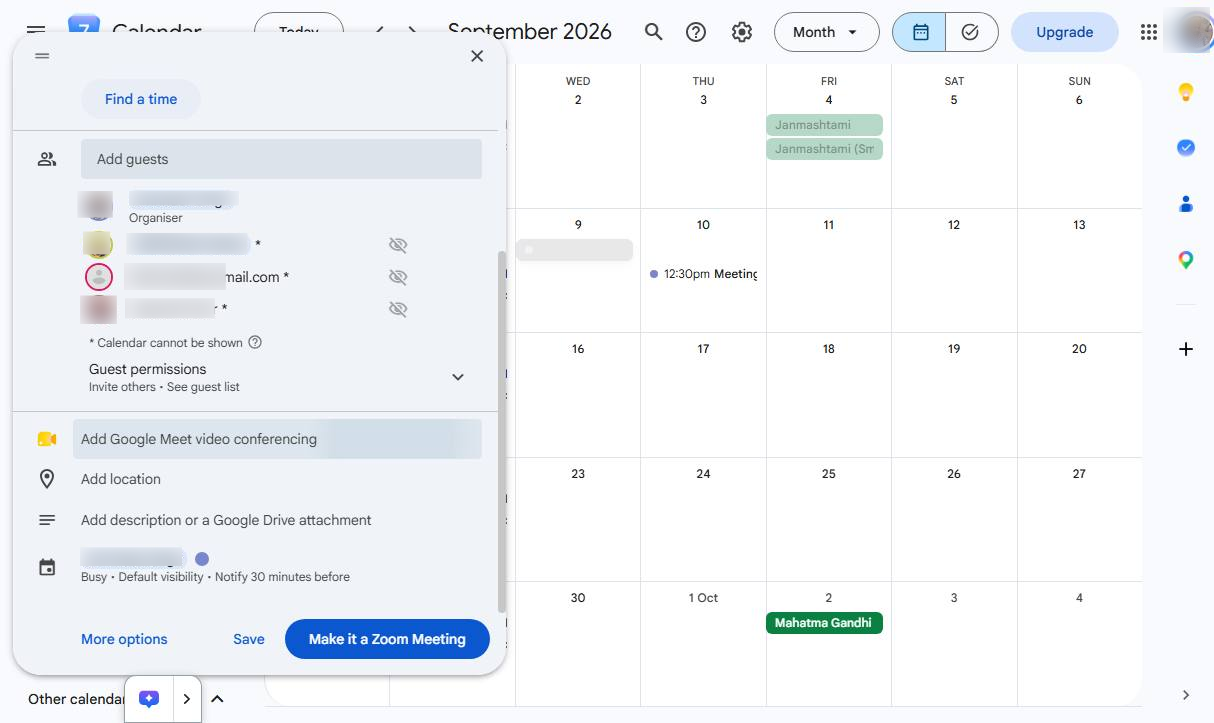Open Tasks in the side panel
Screen dimensions: 1214x723
(1186, 148)
